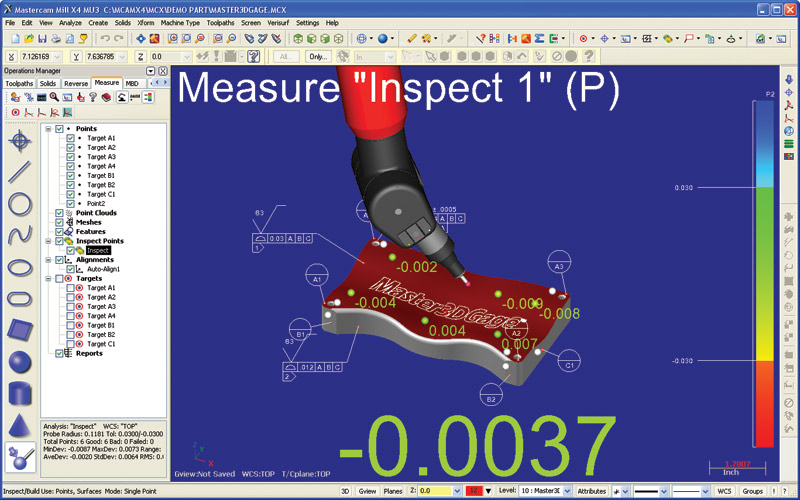Click the color scale icon in Measure toolbar
The height and width of the screenshot is (500, 800).
tap(148, 97)
